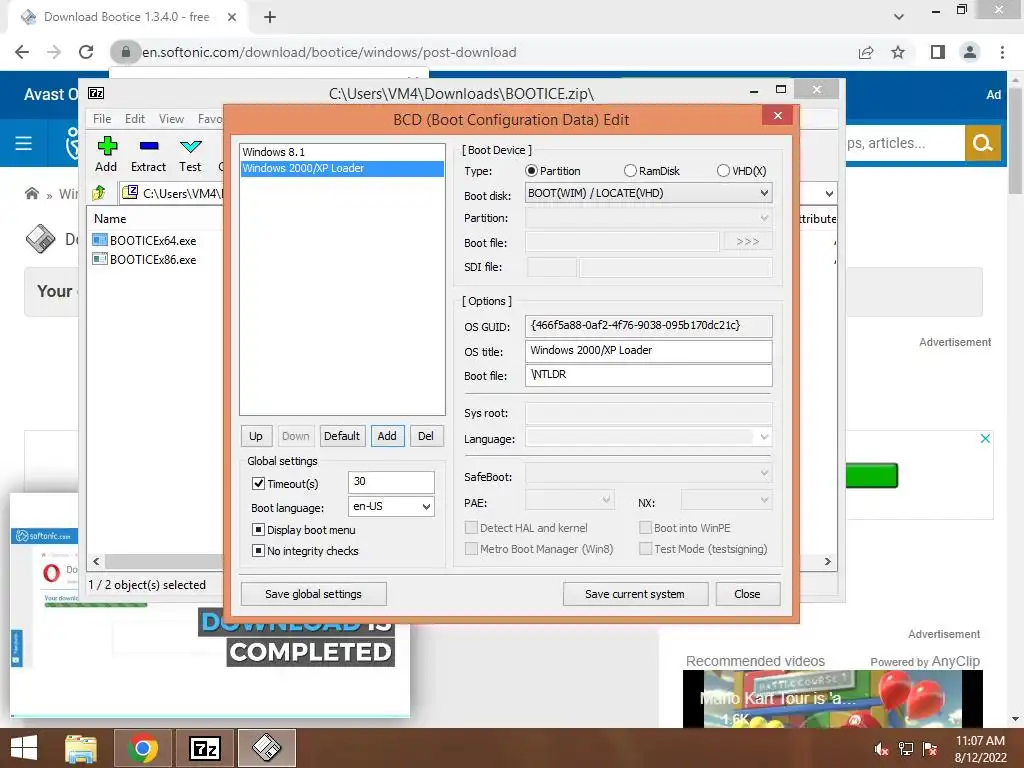Click the up-folder icon in 7-Zip
Image resolution: width=1024 pixels, height=768 pixels.
tap(99, 193)
